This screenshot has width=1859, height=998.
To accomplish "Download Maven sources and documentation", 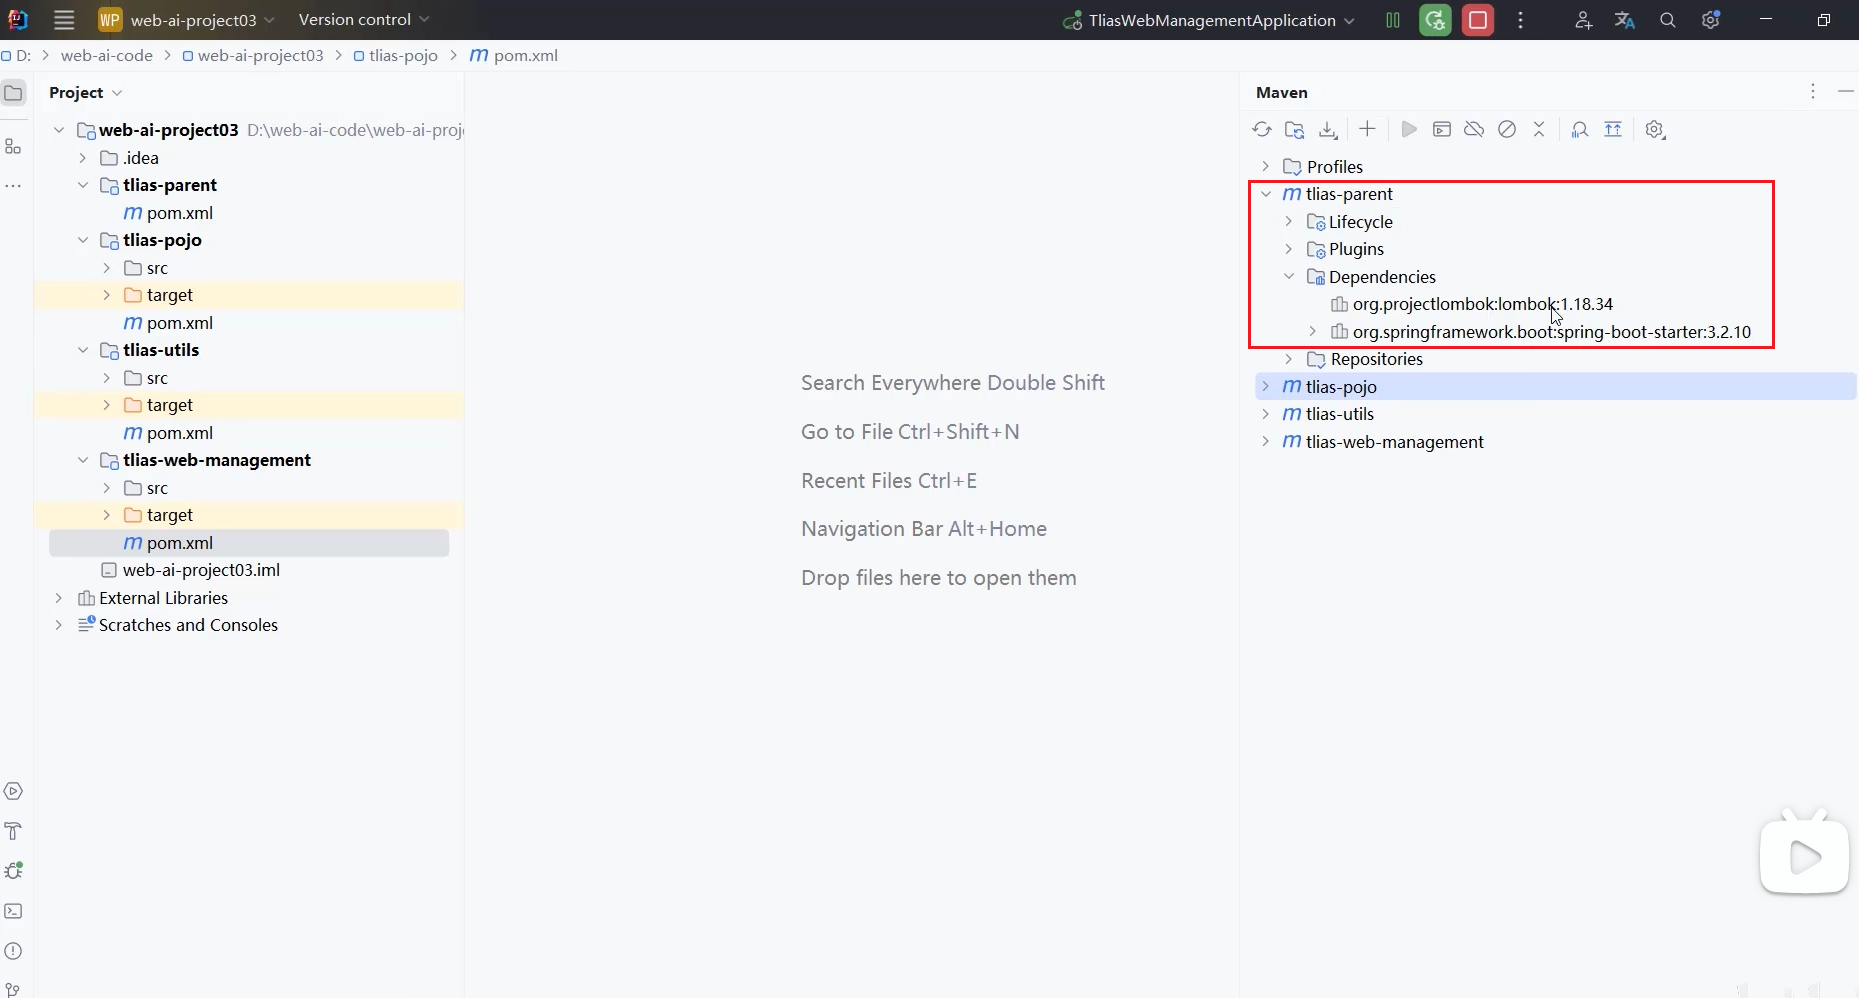I will point(1328,130).
